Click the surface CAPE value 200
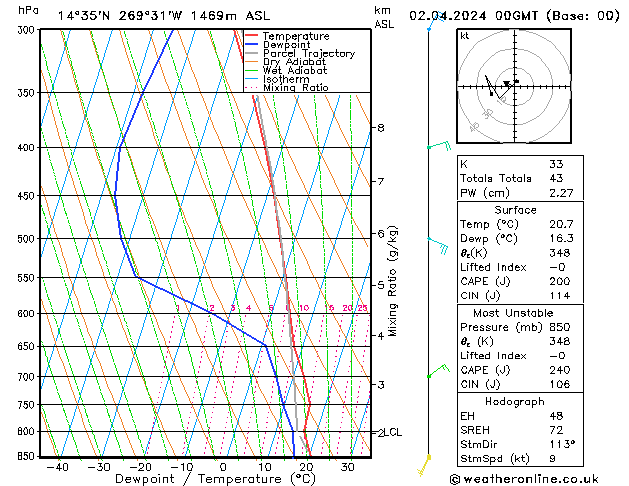The height and width of the screenshot is (486, 629). click(560, 281)
